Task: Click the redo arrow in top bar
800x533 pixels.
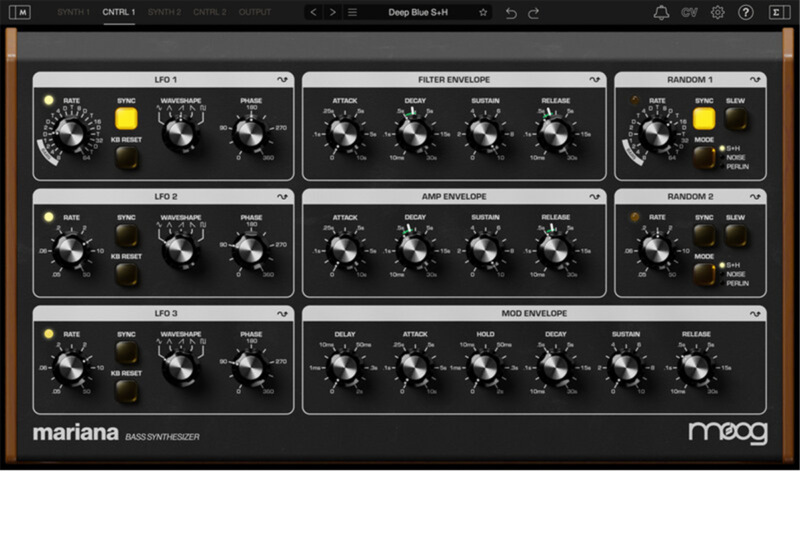Action: tap(534, 13)
